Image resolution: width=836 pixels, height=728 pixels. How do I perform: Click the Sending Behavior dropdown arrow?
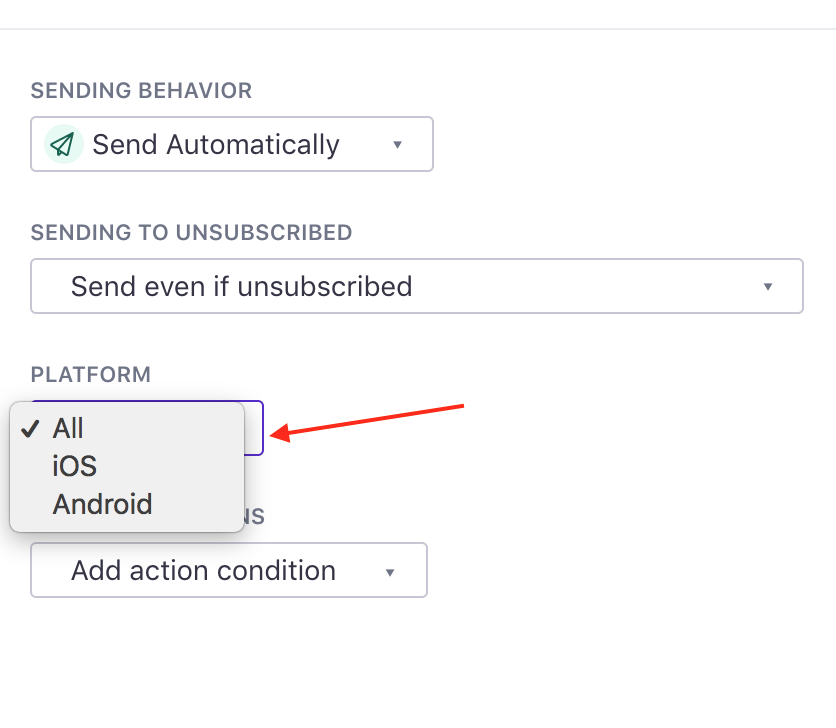[x=397, y=145]
